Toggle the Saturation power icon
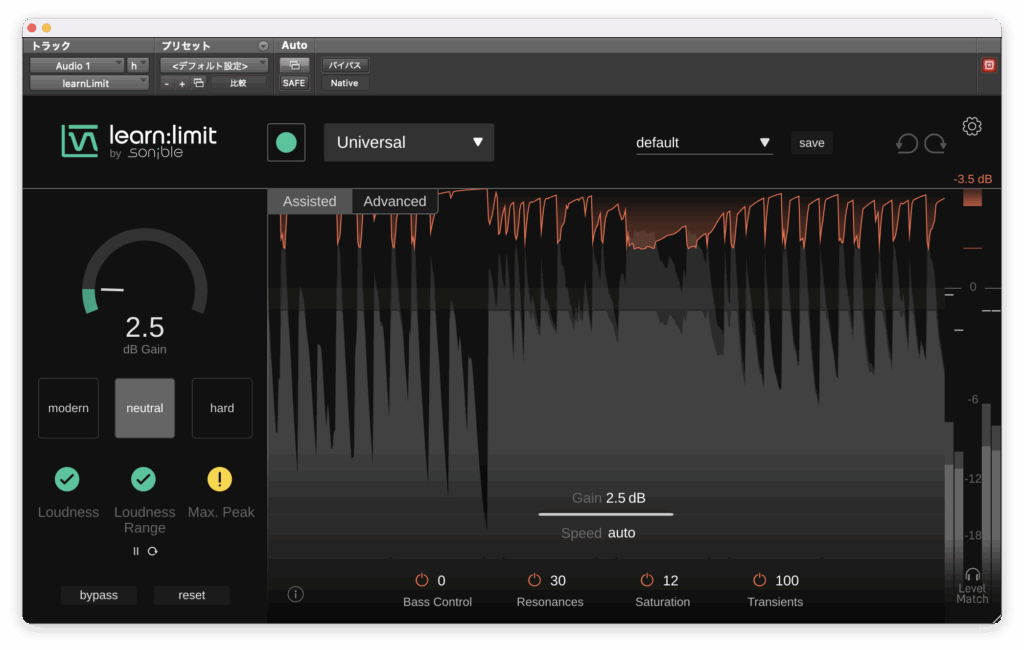This screenshot has width=1024, height=650. pyautogui.click(x=647, y=579)
